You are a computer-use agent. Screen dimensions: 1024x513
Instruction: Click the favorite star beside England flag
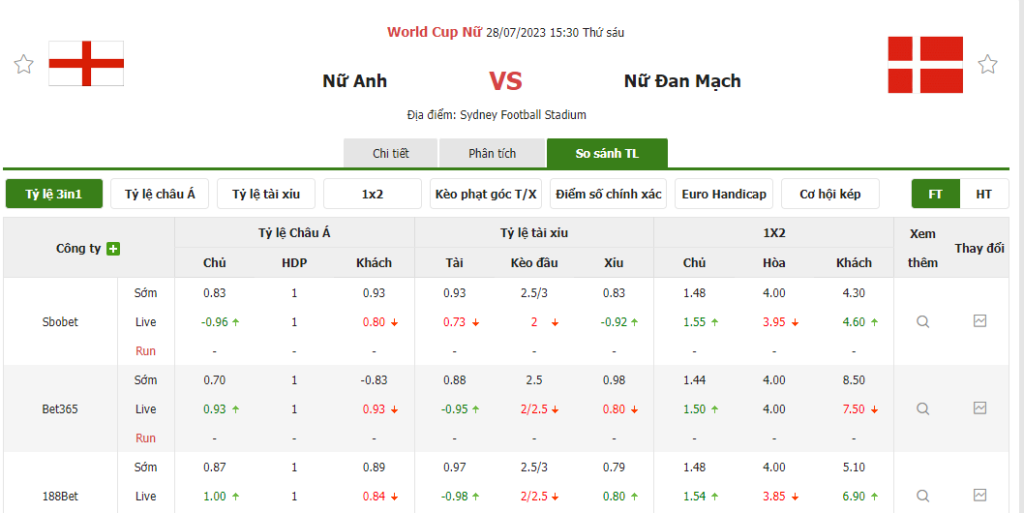point(24,65)
